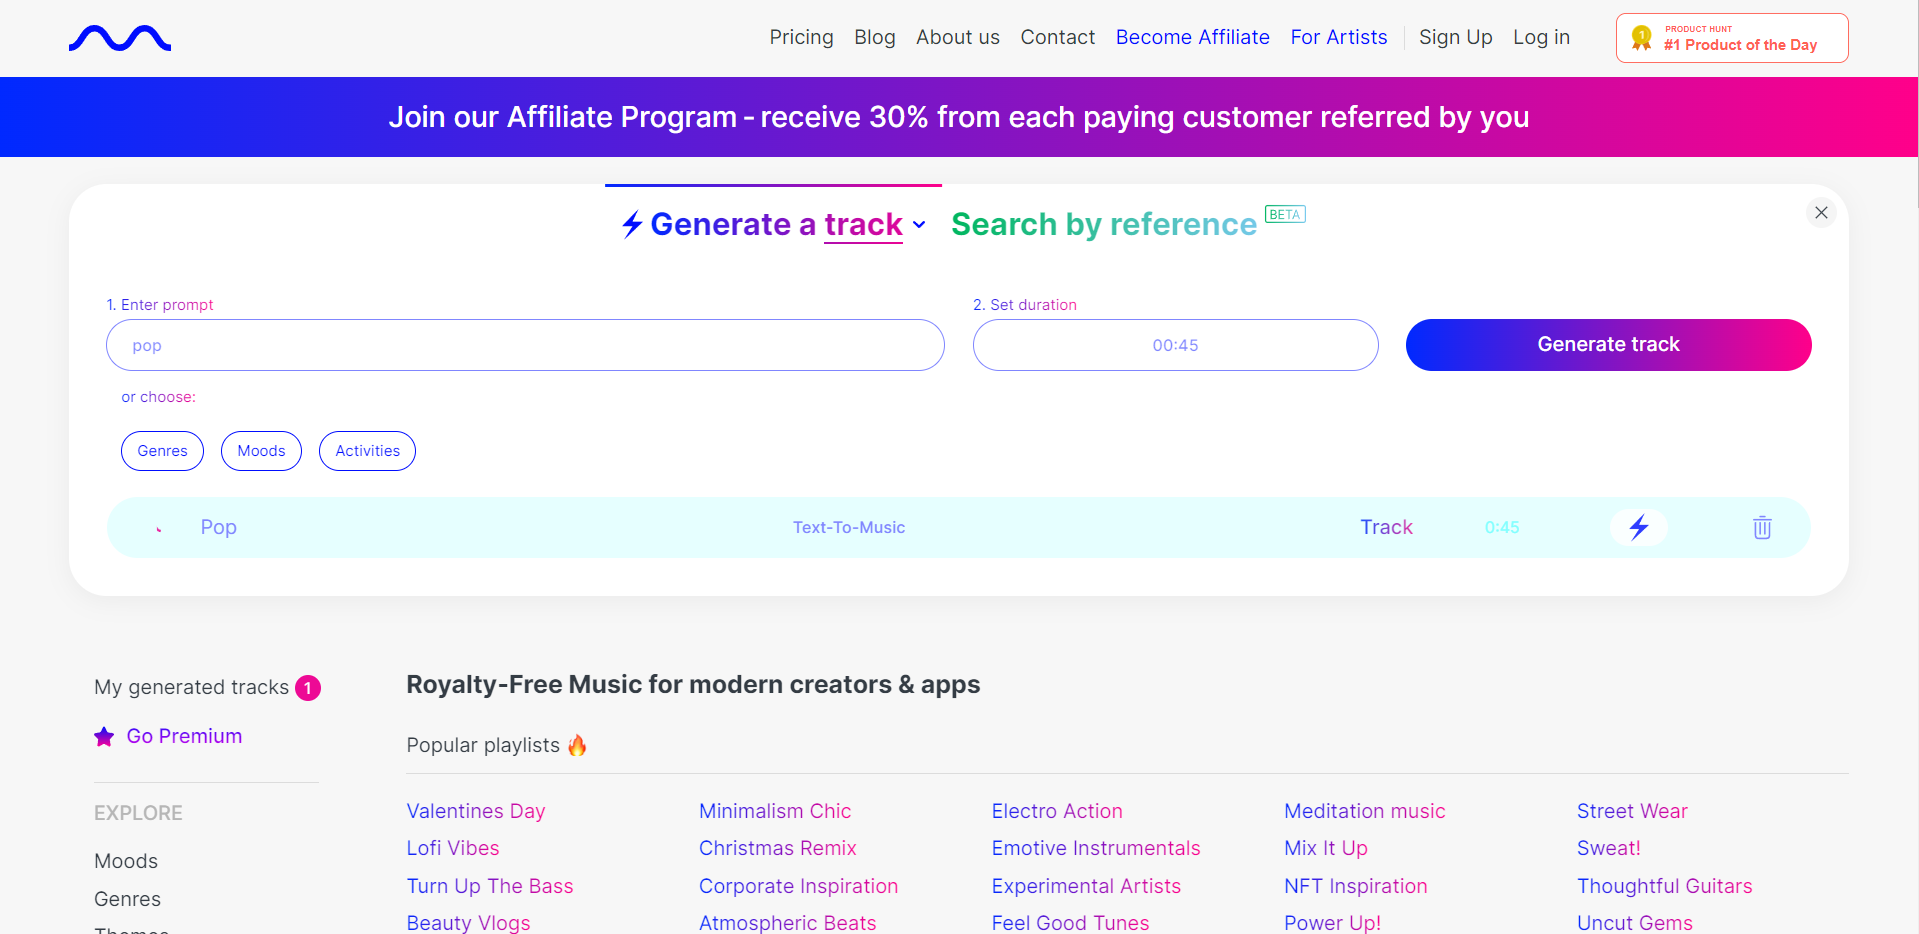Image resolution: width=1919 pixels, height=934 pixels.
Task: Click the loading spinner on Pop track
Action: click(159, 528)
